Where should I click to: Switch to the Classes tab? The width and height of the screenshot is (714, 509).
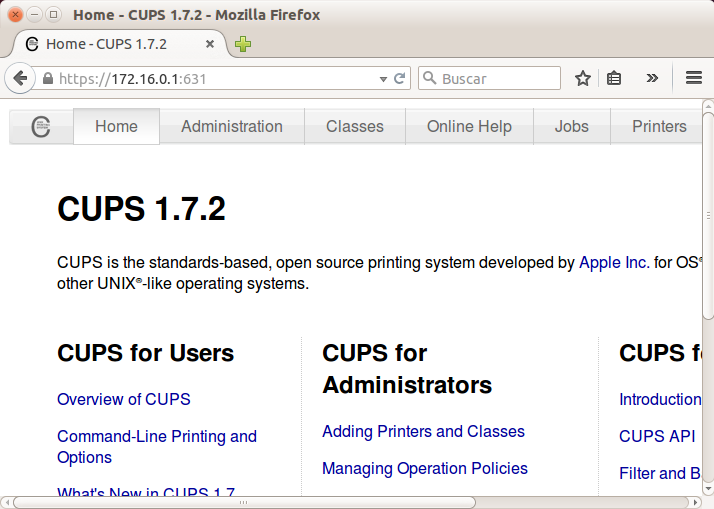click(x=355, y=127)
